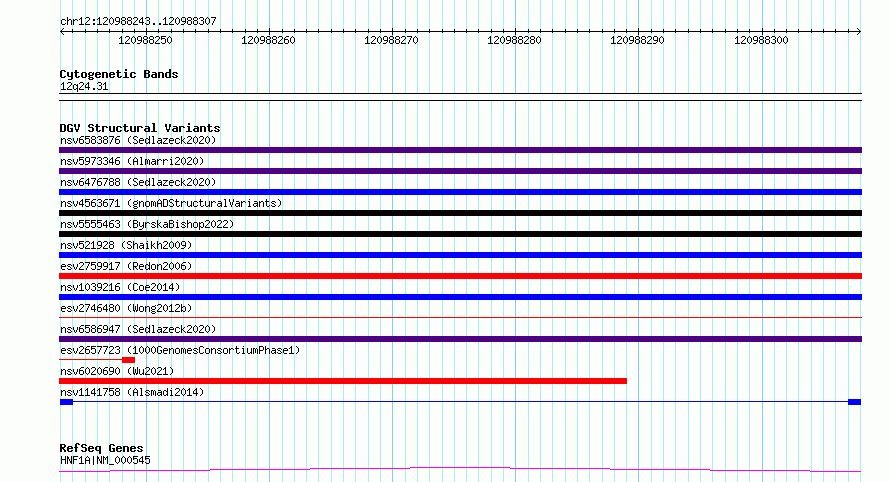The height and width of the screenshot is (482, 890).
Task: Click the thin blue line of nsv1141758
Action: click(x=460, y=402)
